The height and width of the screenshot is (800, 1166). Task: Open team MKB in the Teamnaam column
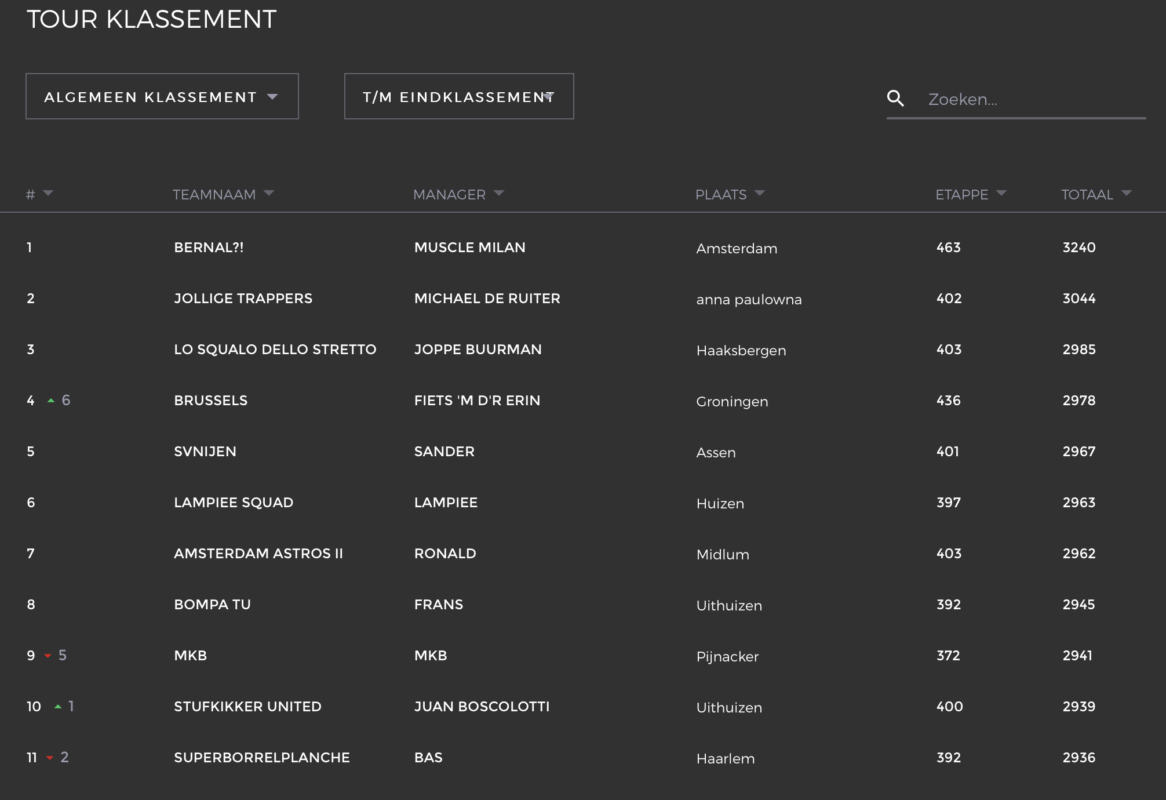click(x=190, y=656)
